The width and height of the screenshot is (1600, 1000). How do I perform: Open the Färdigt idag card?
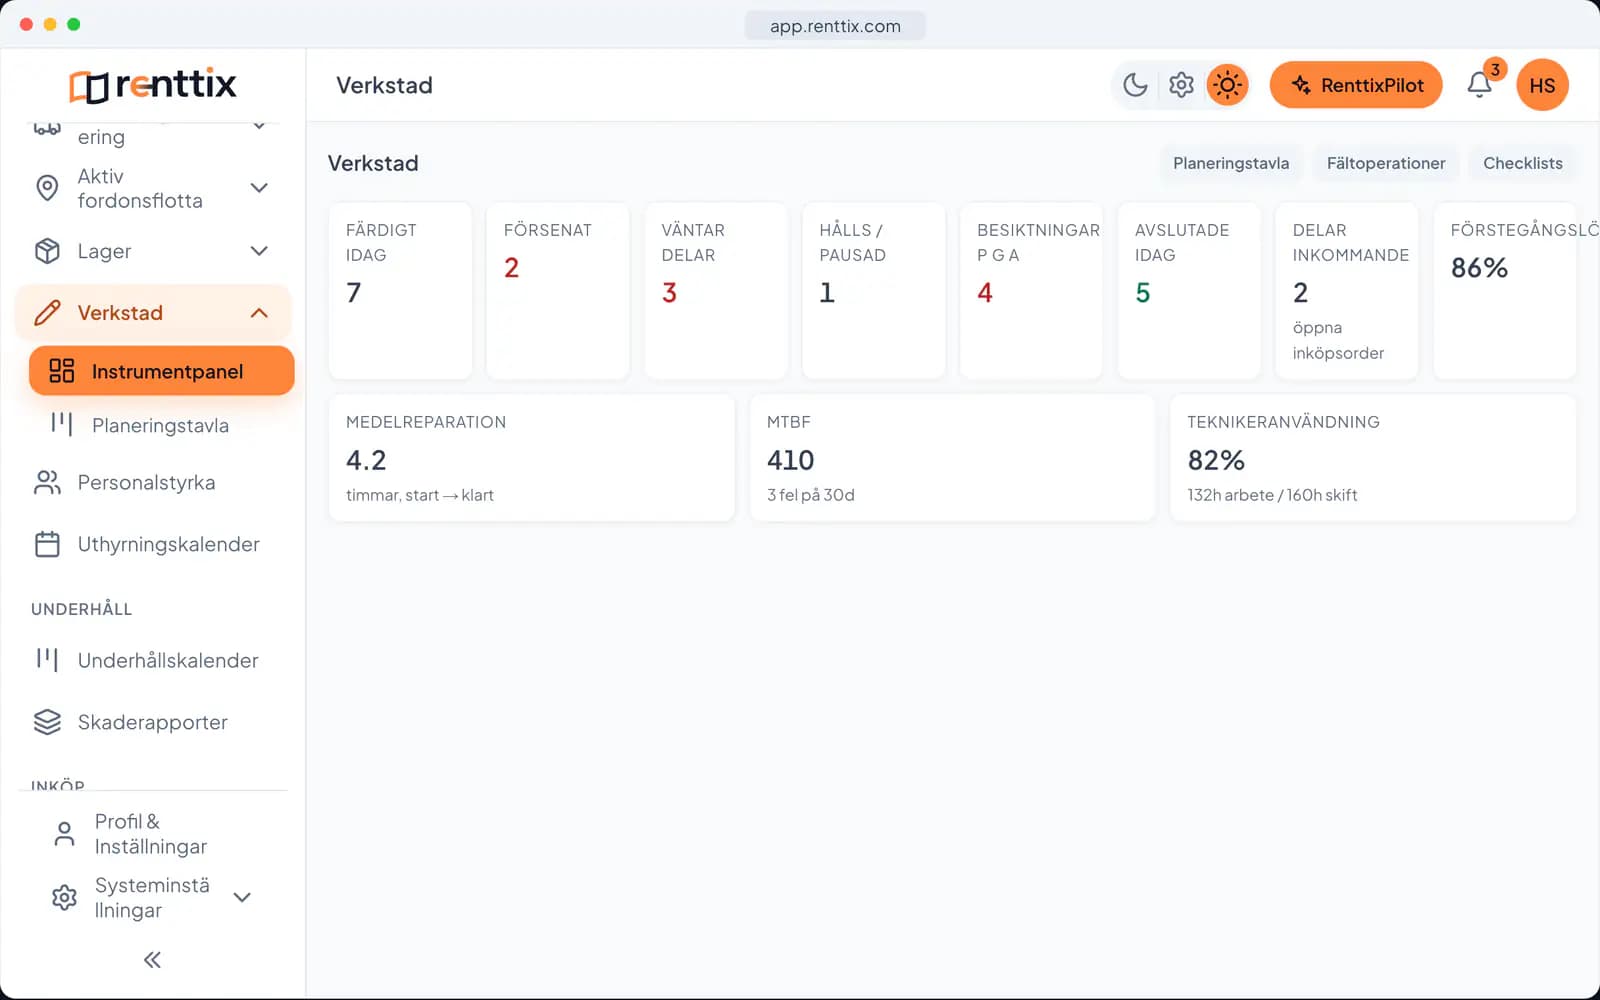click(x=400, y=291)
